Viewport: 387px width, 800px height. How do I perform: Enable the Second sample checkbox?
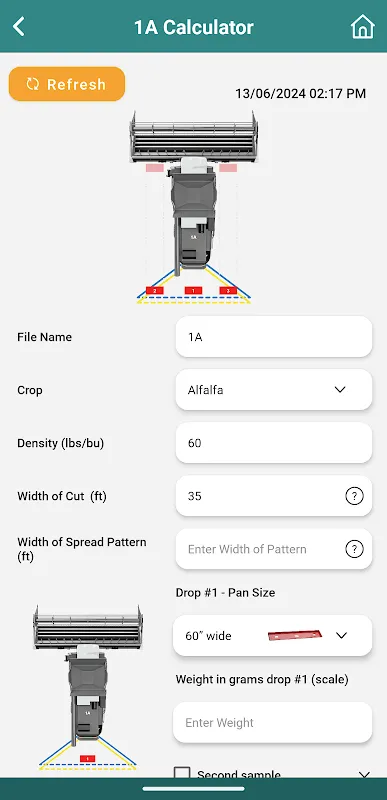(x=182, y=773)
